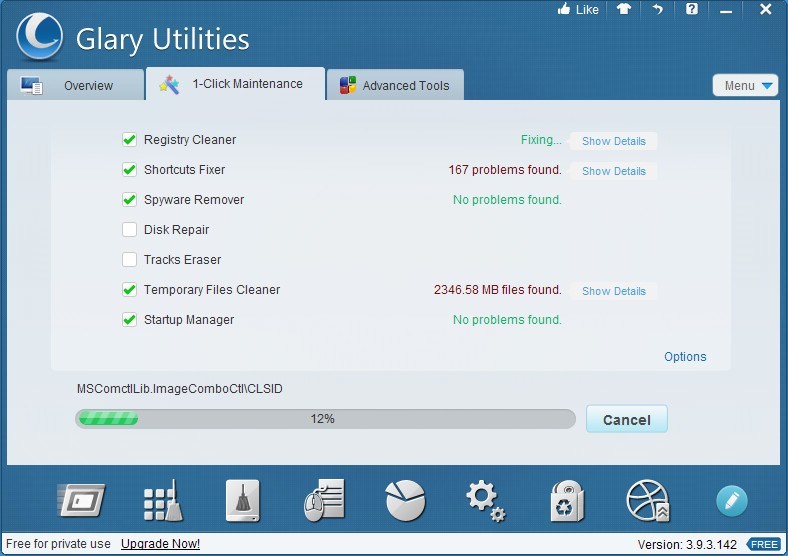Open the Menu dropdown
The width and height of the screenshot is (788, 556).
745,85
